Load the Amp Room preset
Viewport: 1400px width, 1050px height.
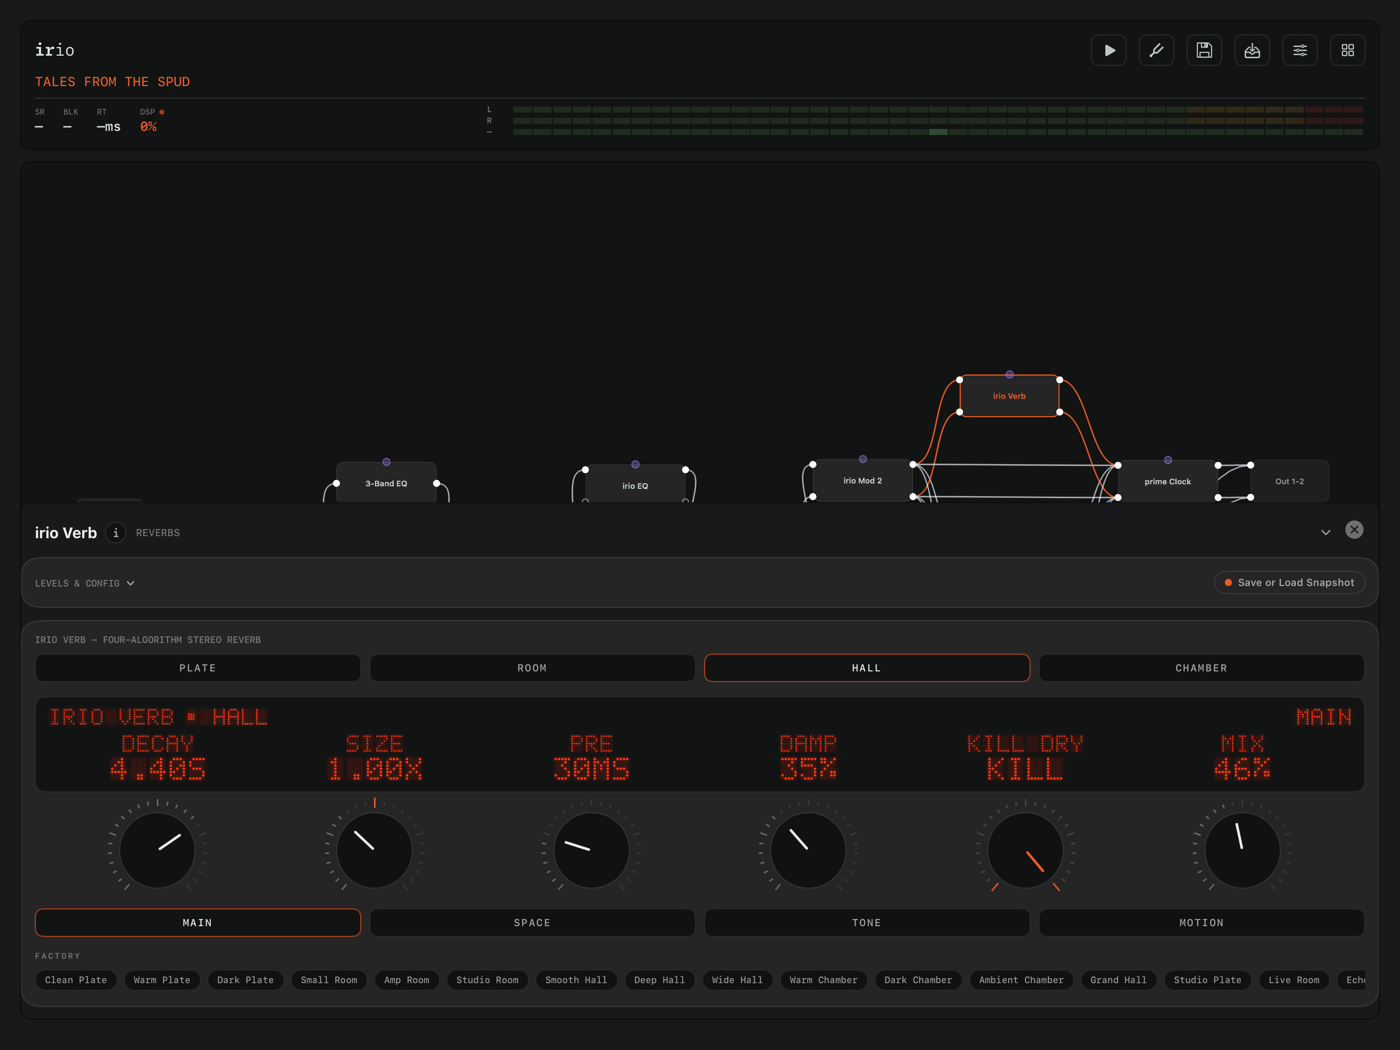[x=407, y=980]
